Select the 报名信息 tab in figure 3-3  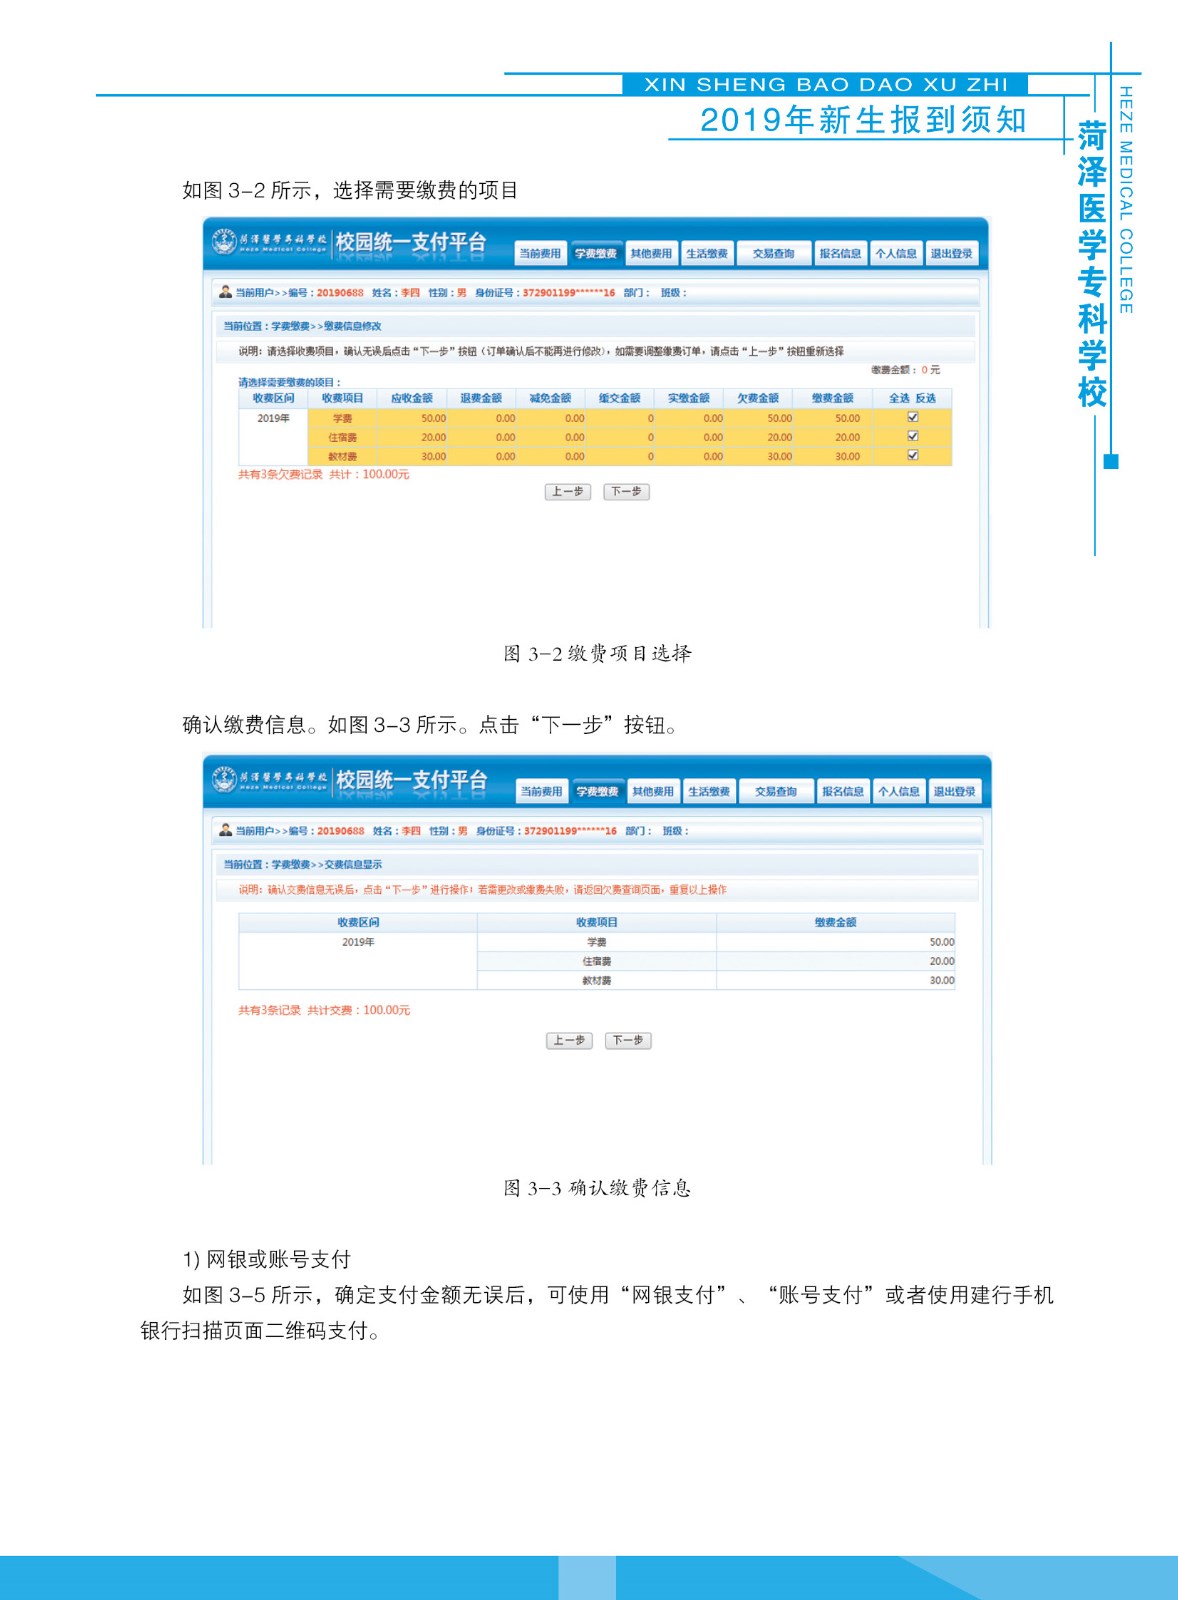click(x=842, y=792)
